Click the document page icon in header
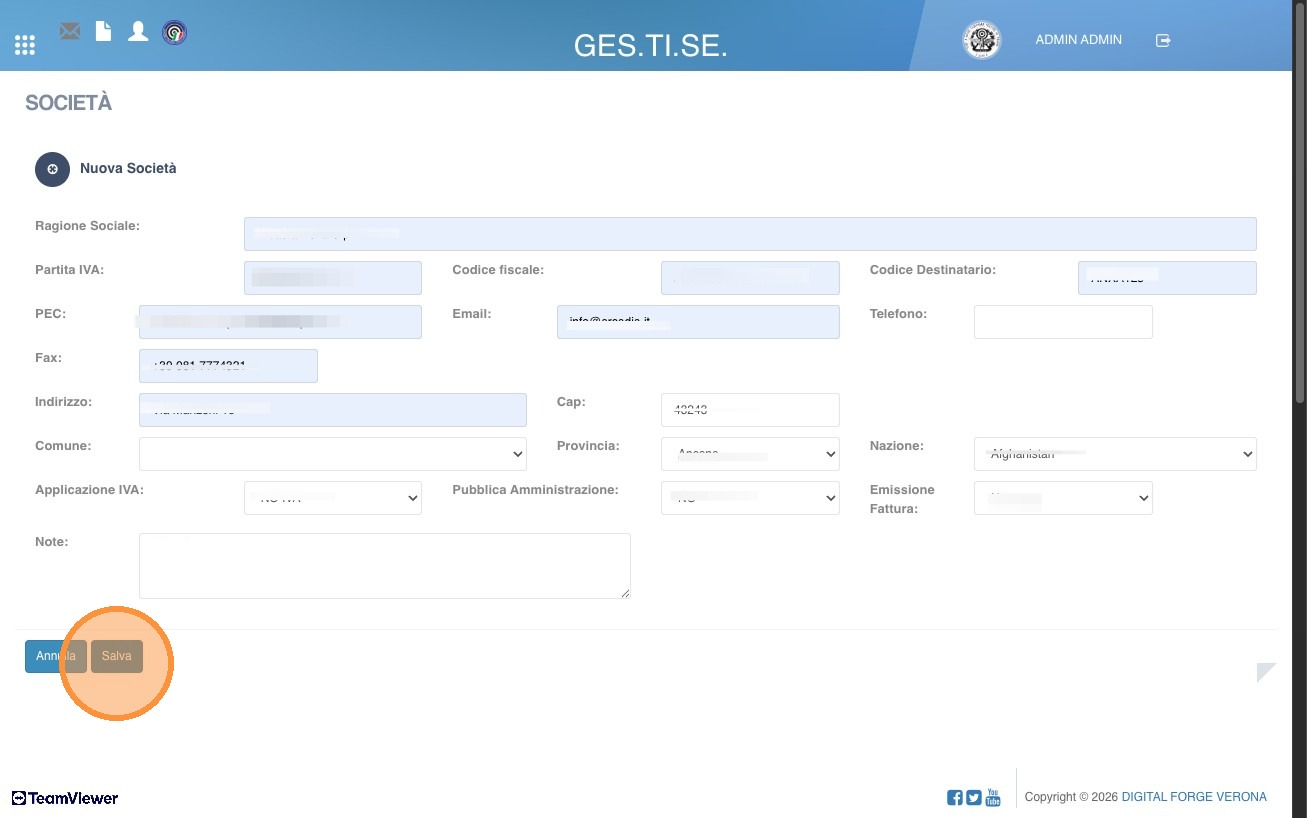Screen dimensions: 1307x818 [103, 31]
